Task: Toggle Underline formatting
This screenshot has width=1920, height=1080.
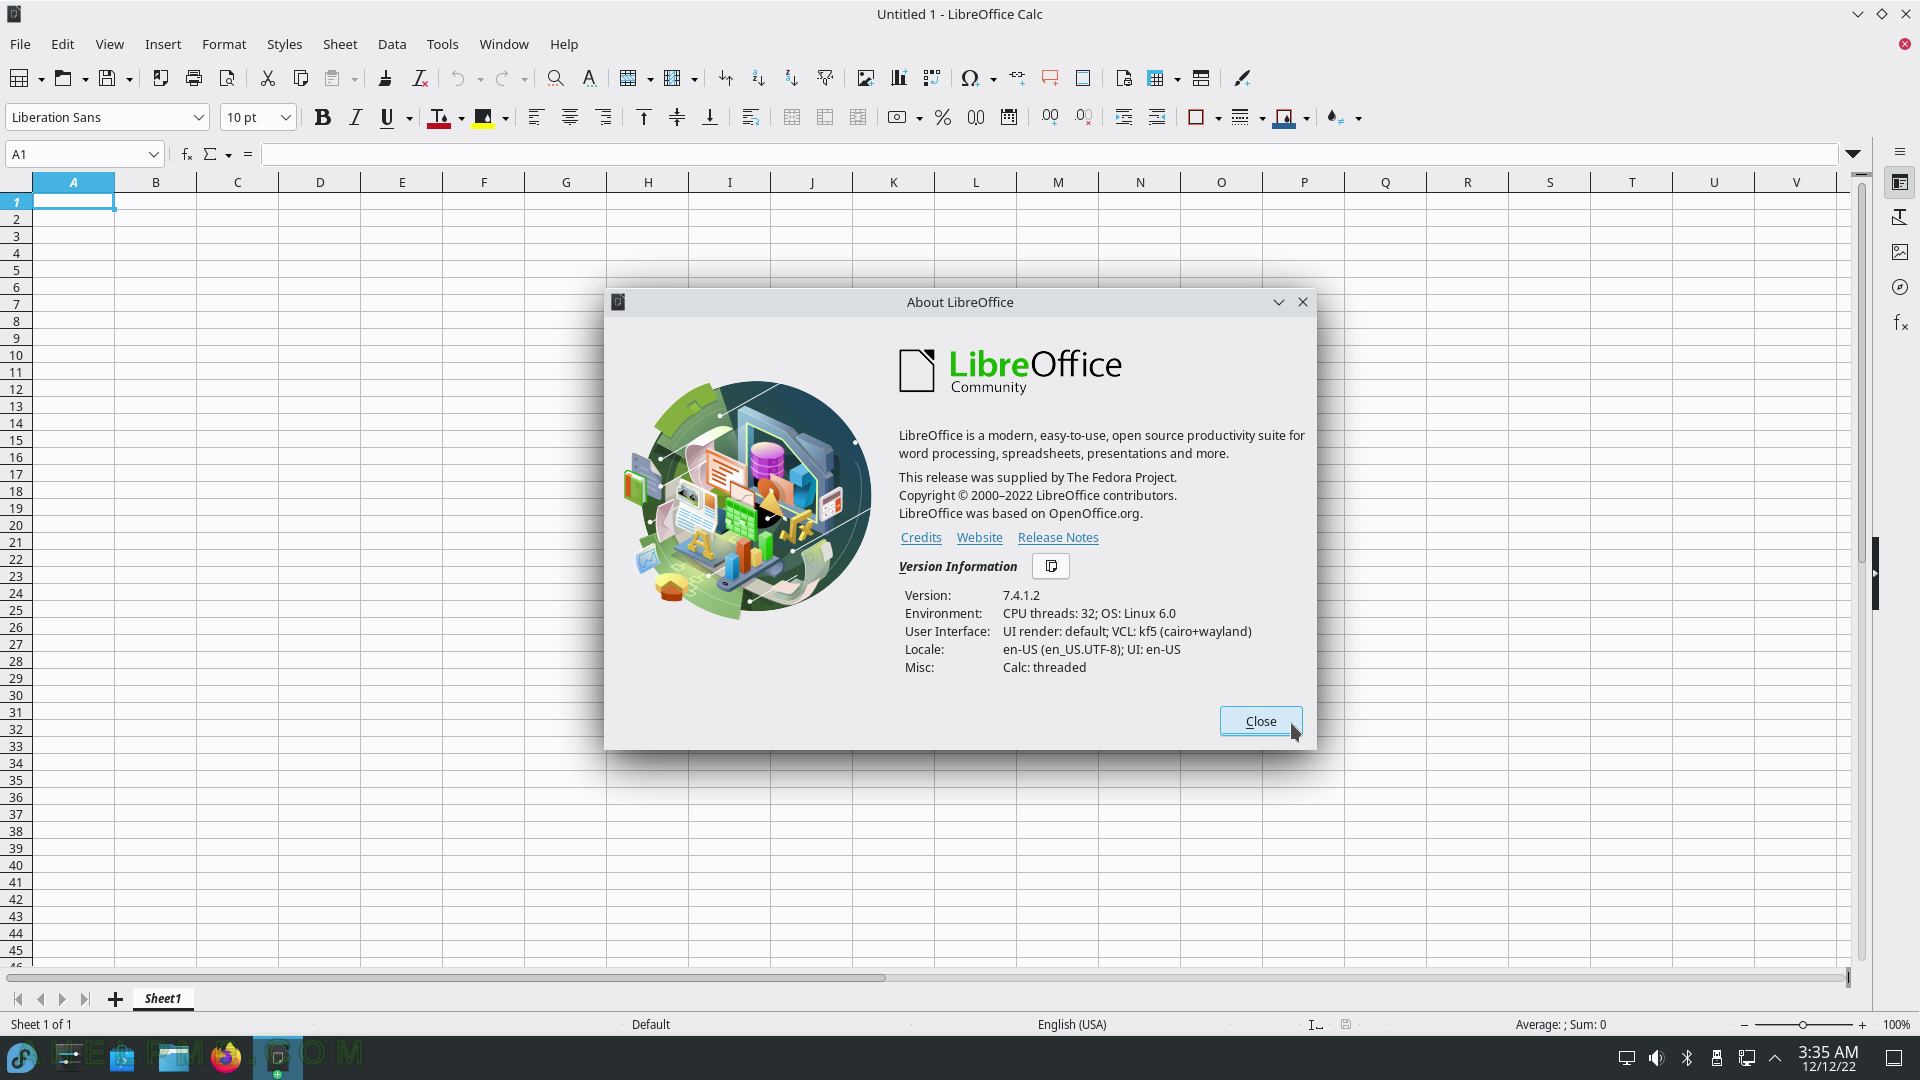Action: (387, 117)
